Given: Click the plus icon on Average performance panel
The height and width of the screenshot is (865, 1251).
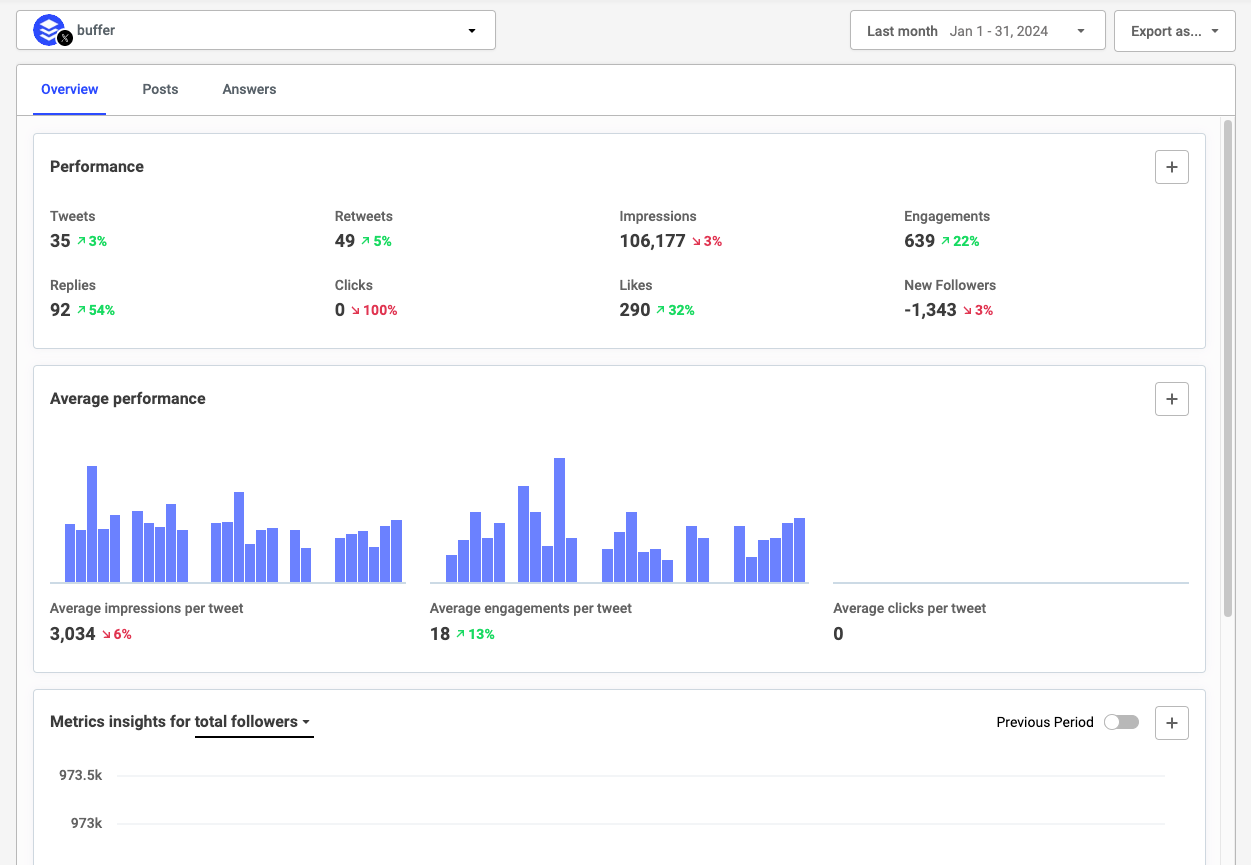Looking at the screenshot, I should tap(1171, 399).
